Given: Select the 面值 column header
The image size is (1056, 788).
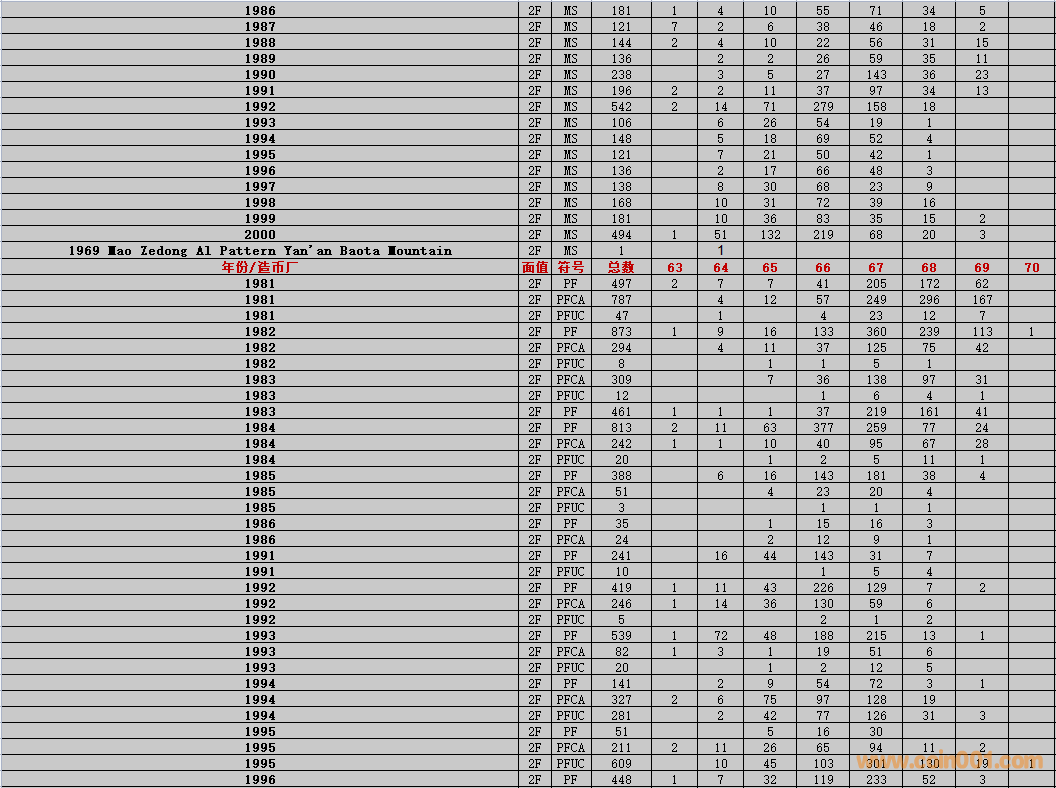Looking at the screenshot, I should (x=535, y=267).
